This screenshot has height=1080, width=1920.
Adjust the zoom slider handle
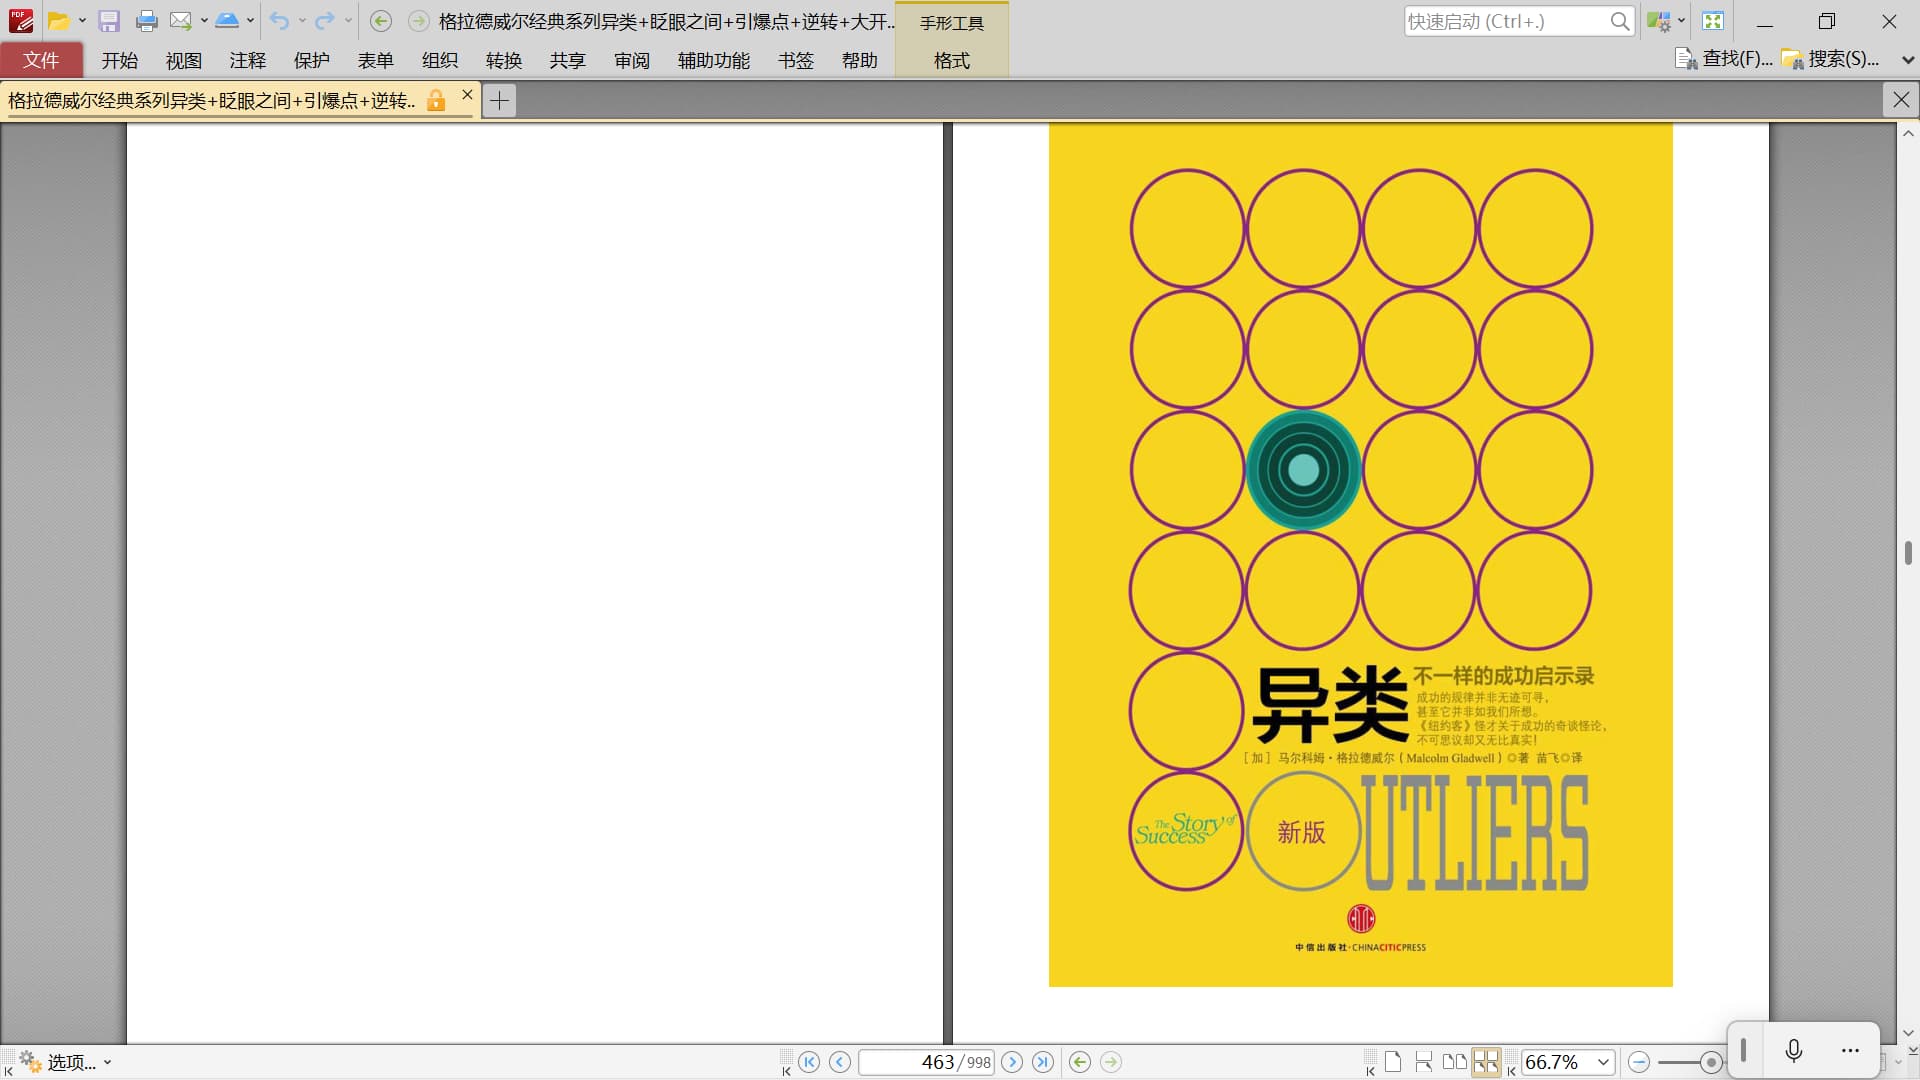tap(1710, 1062)
